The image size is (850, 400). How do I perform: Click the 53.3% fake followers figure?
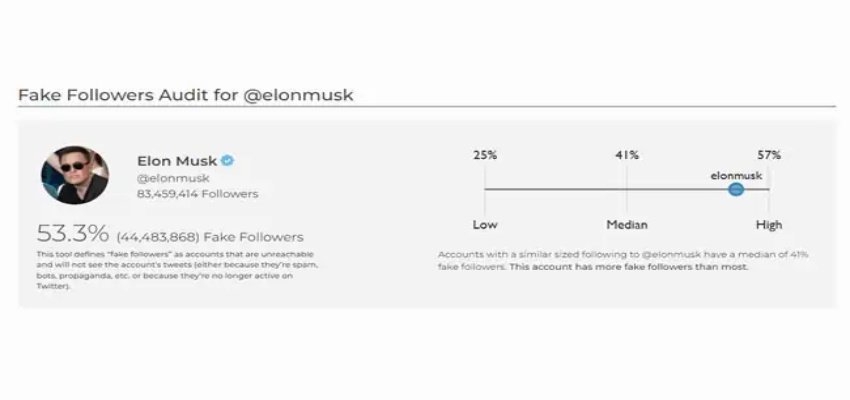coord(73,234)
